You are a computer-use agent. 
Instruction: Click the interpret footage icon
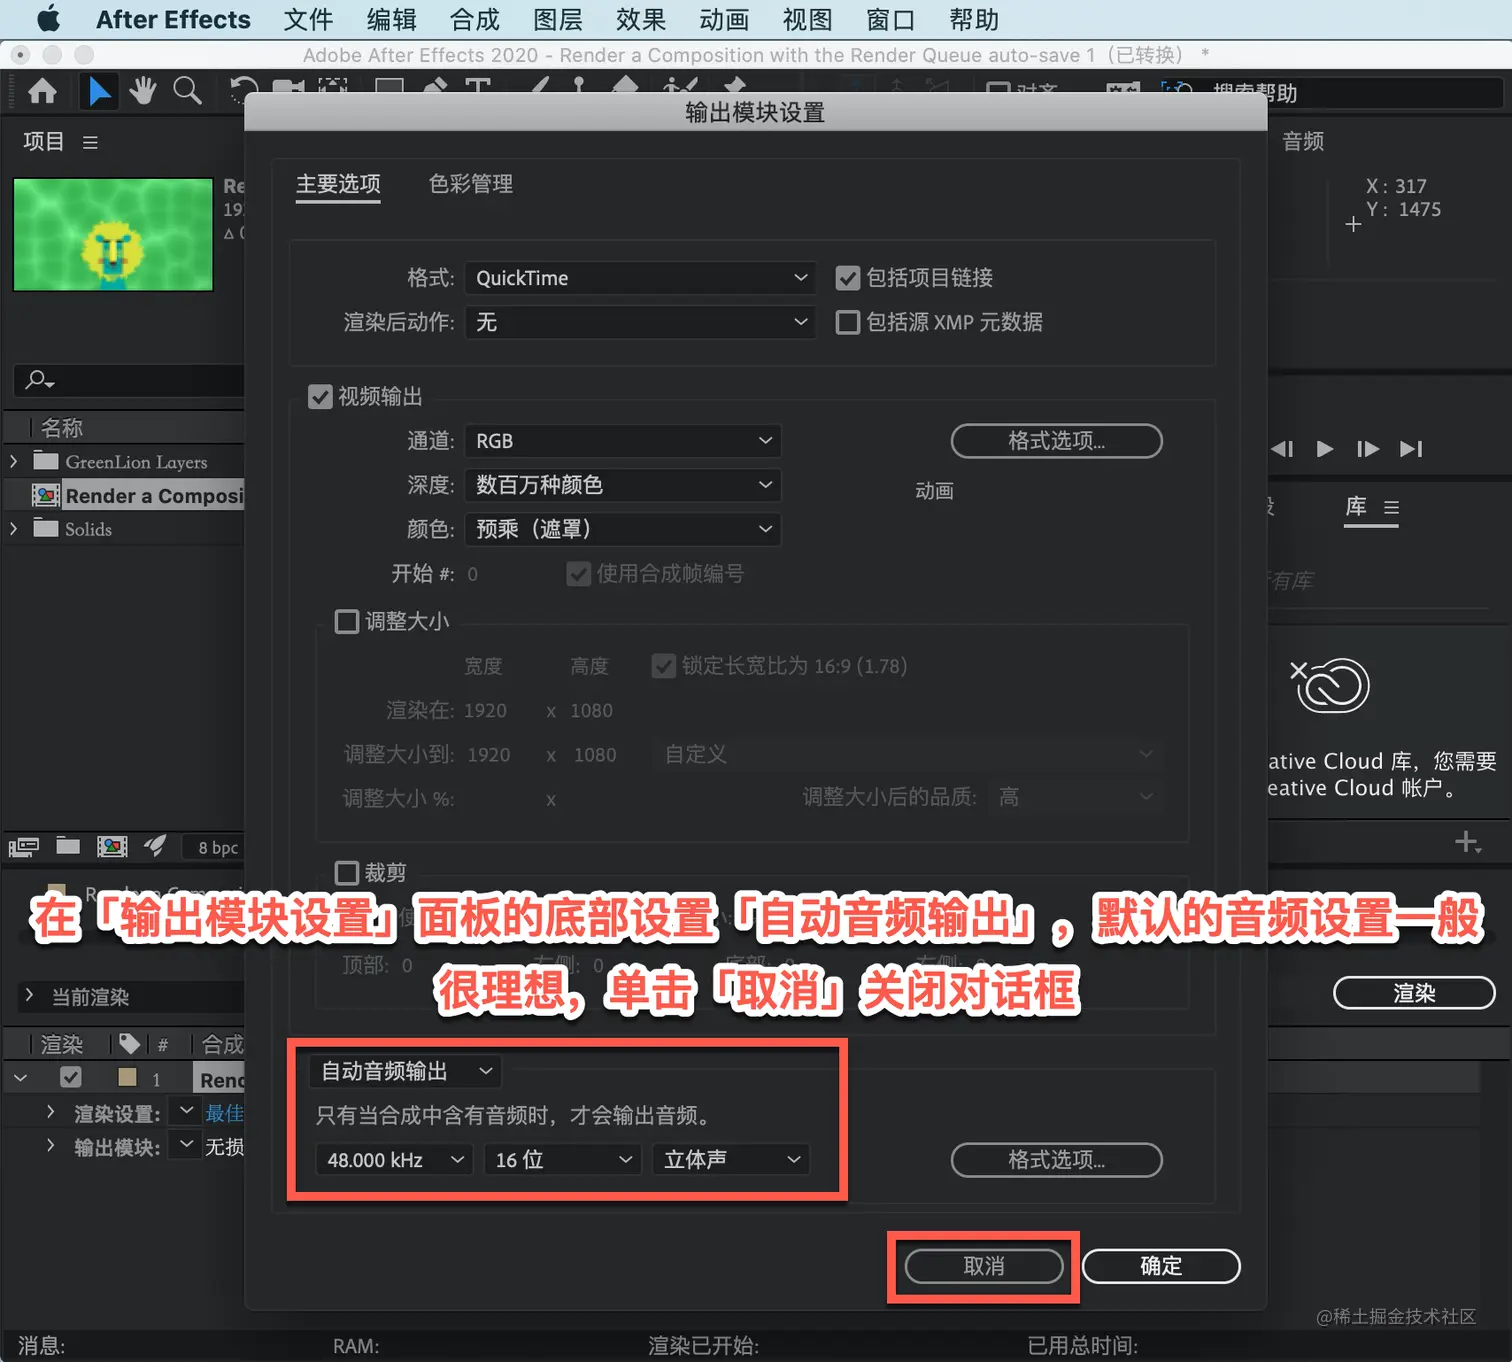(24, 847)
